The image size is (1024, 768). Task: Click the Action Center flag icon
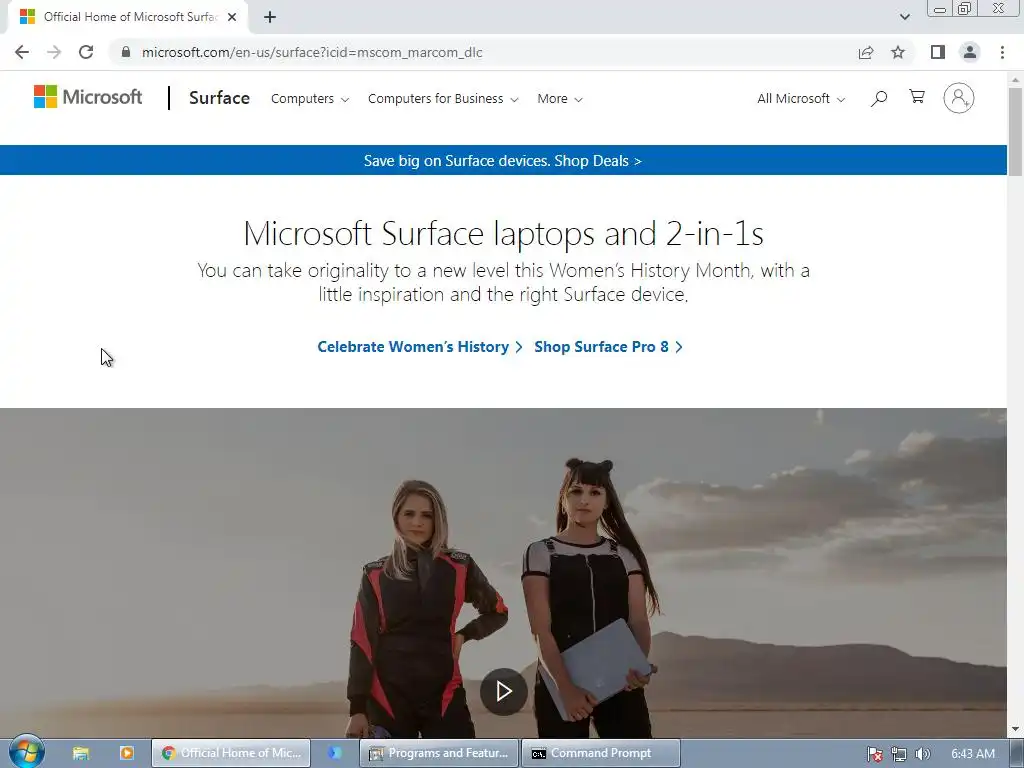tap(875, 754)
